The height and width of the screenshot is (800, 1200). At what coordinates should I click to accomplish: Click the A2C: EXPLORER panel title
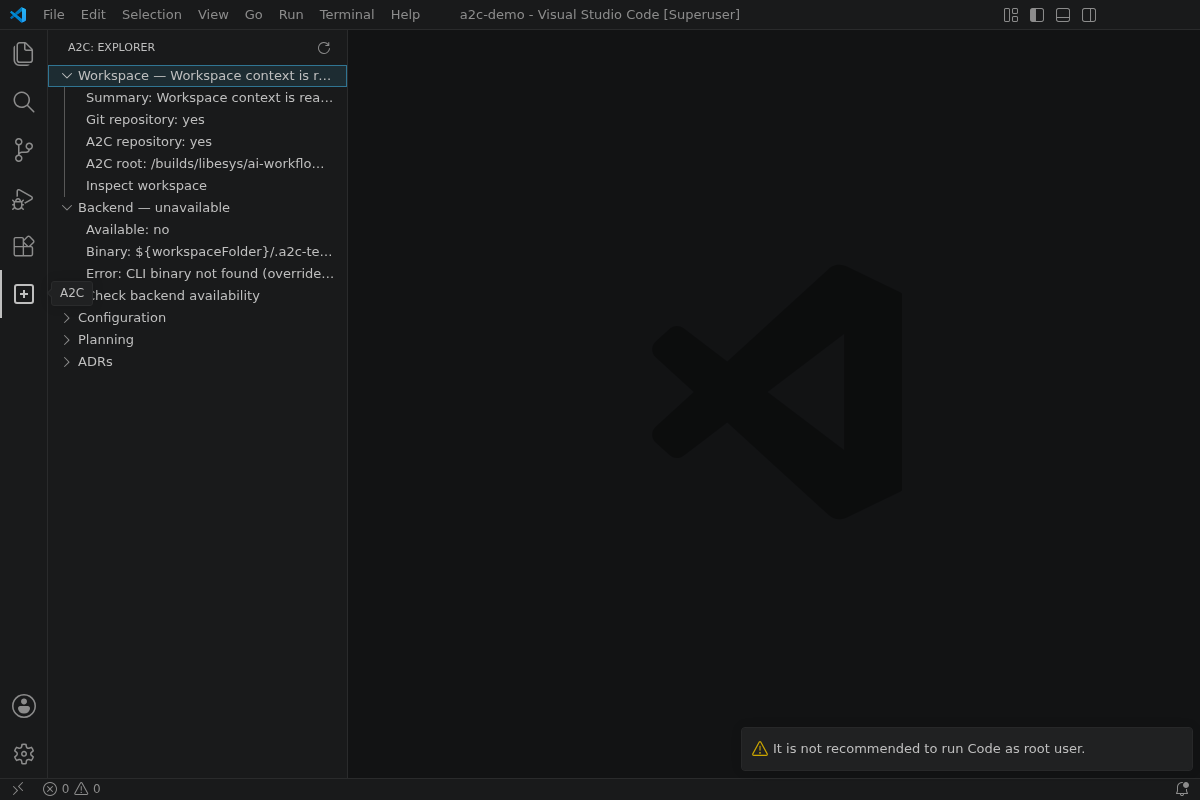(111, 48)
